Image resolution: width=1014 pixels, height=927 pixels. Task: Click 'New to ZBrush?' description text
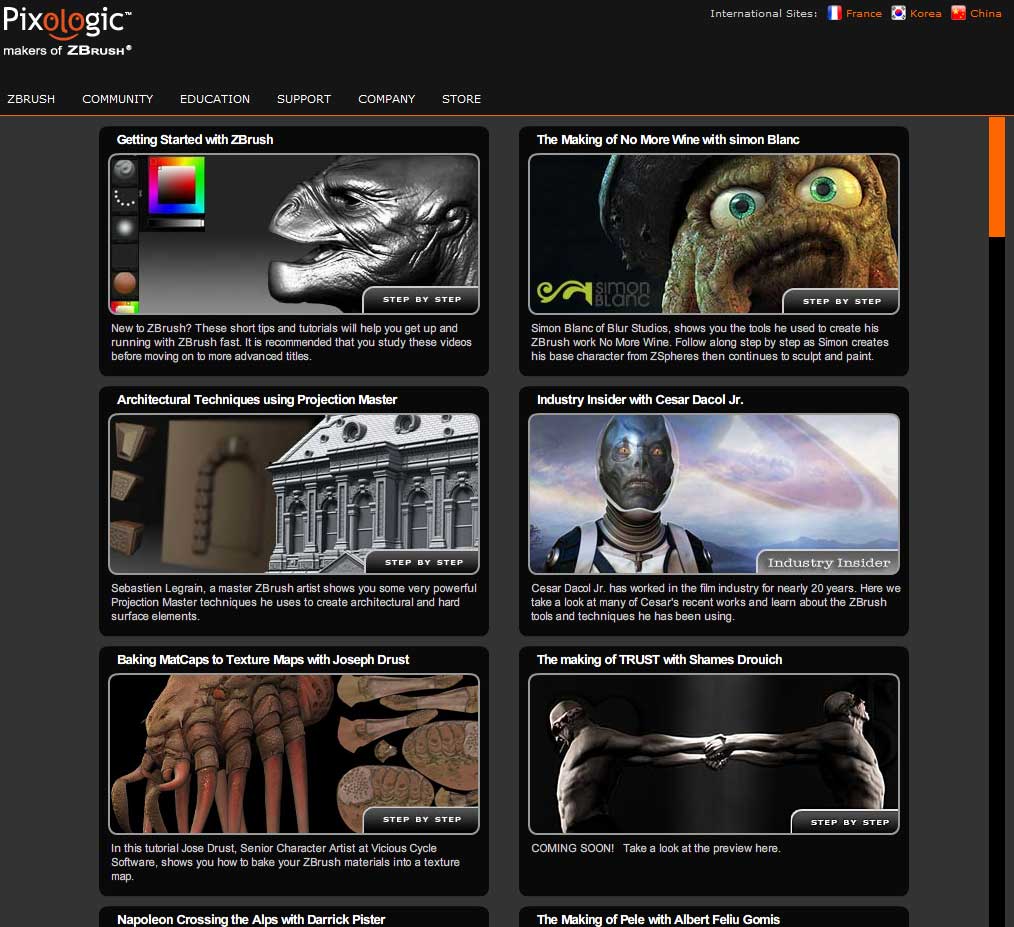(x=292, y=342)
